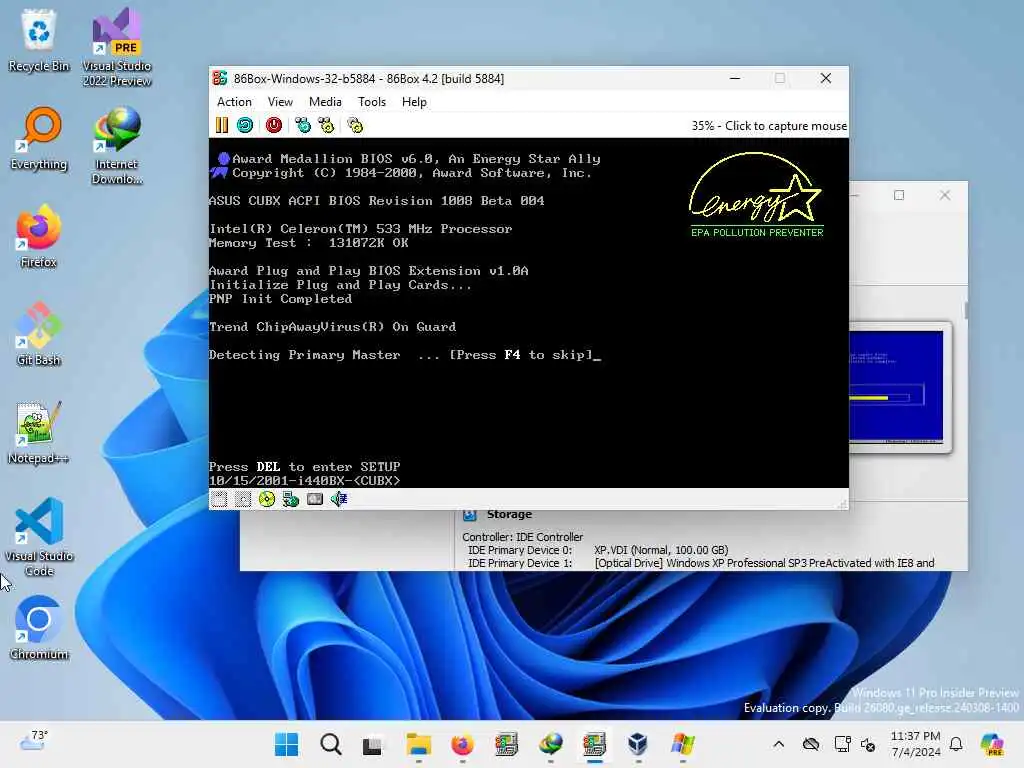Click the hard disk status bar icon

(x=315, y=500)
